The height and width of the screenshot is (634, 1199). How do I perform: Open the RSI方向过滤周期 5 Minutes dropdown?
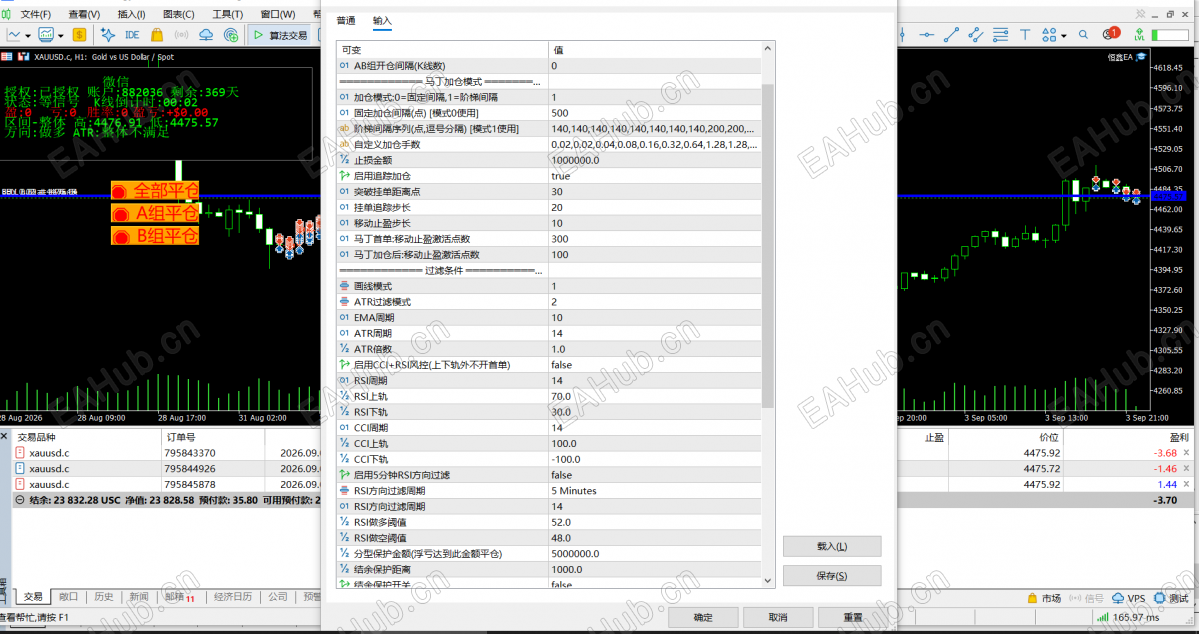click(655, 490)
